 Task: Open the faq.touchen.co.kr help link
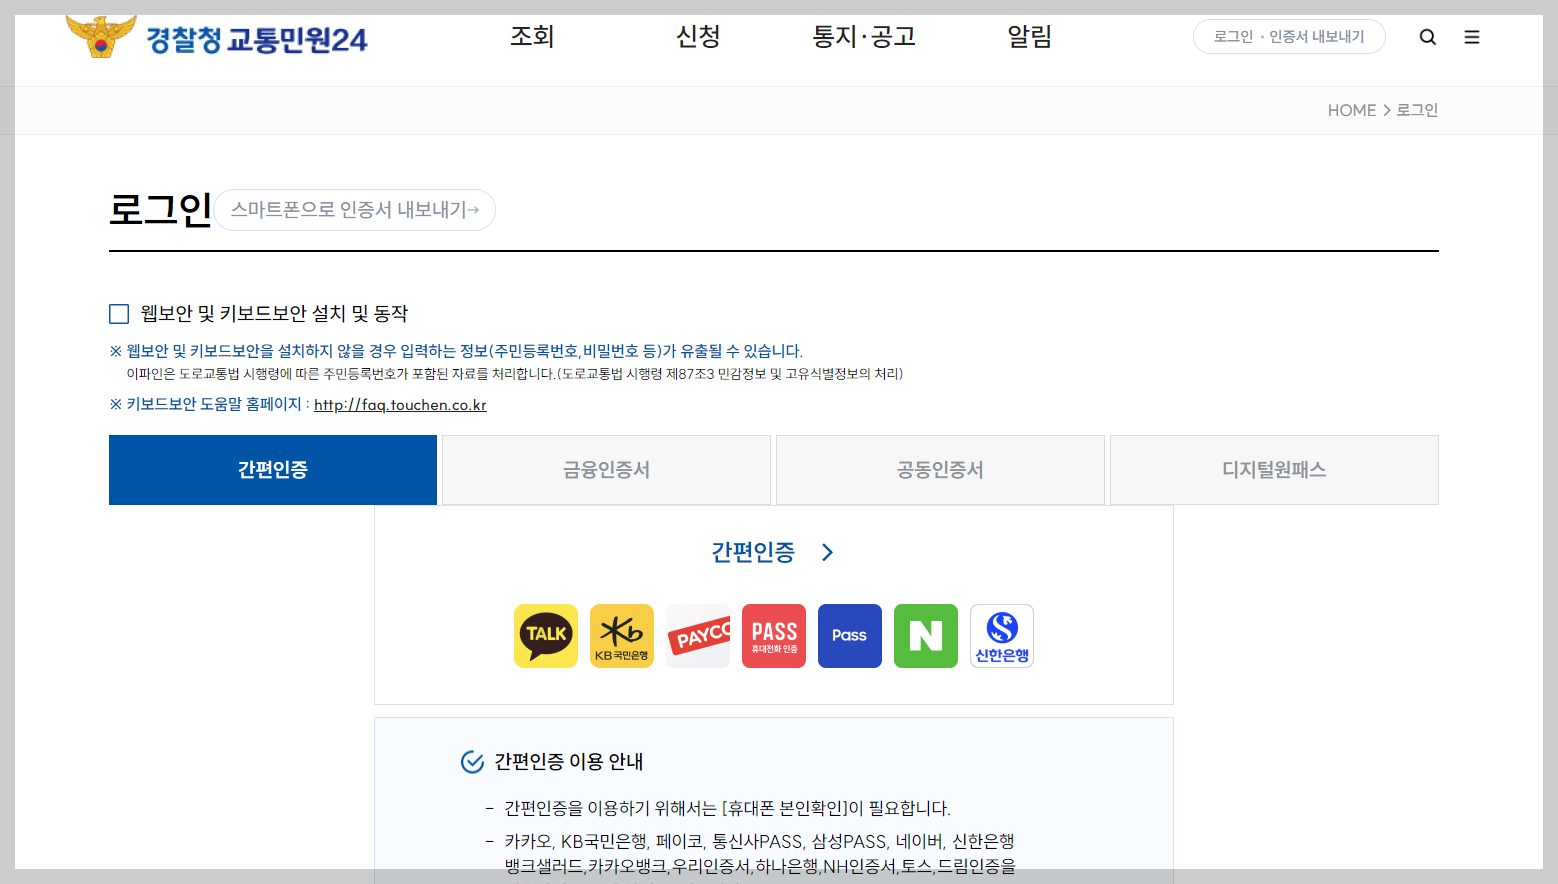[399, 405]
